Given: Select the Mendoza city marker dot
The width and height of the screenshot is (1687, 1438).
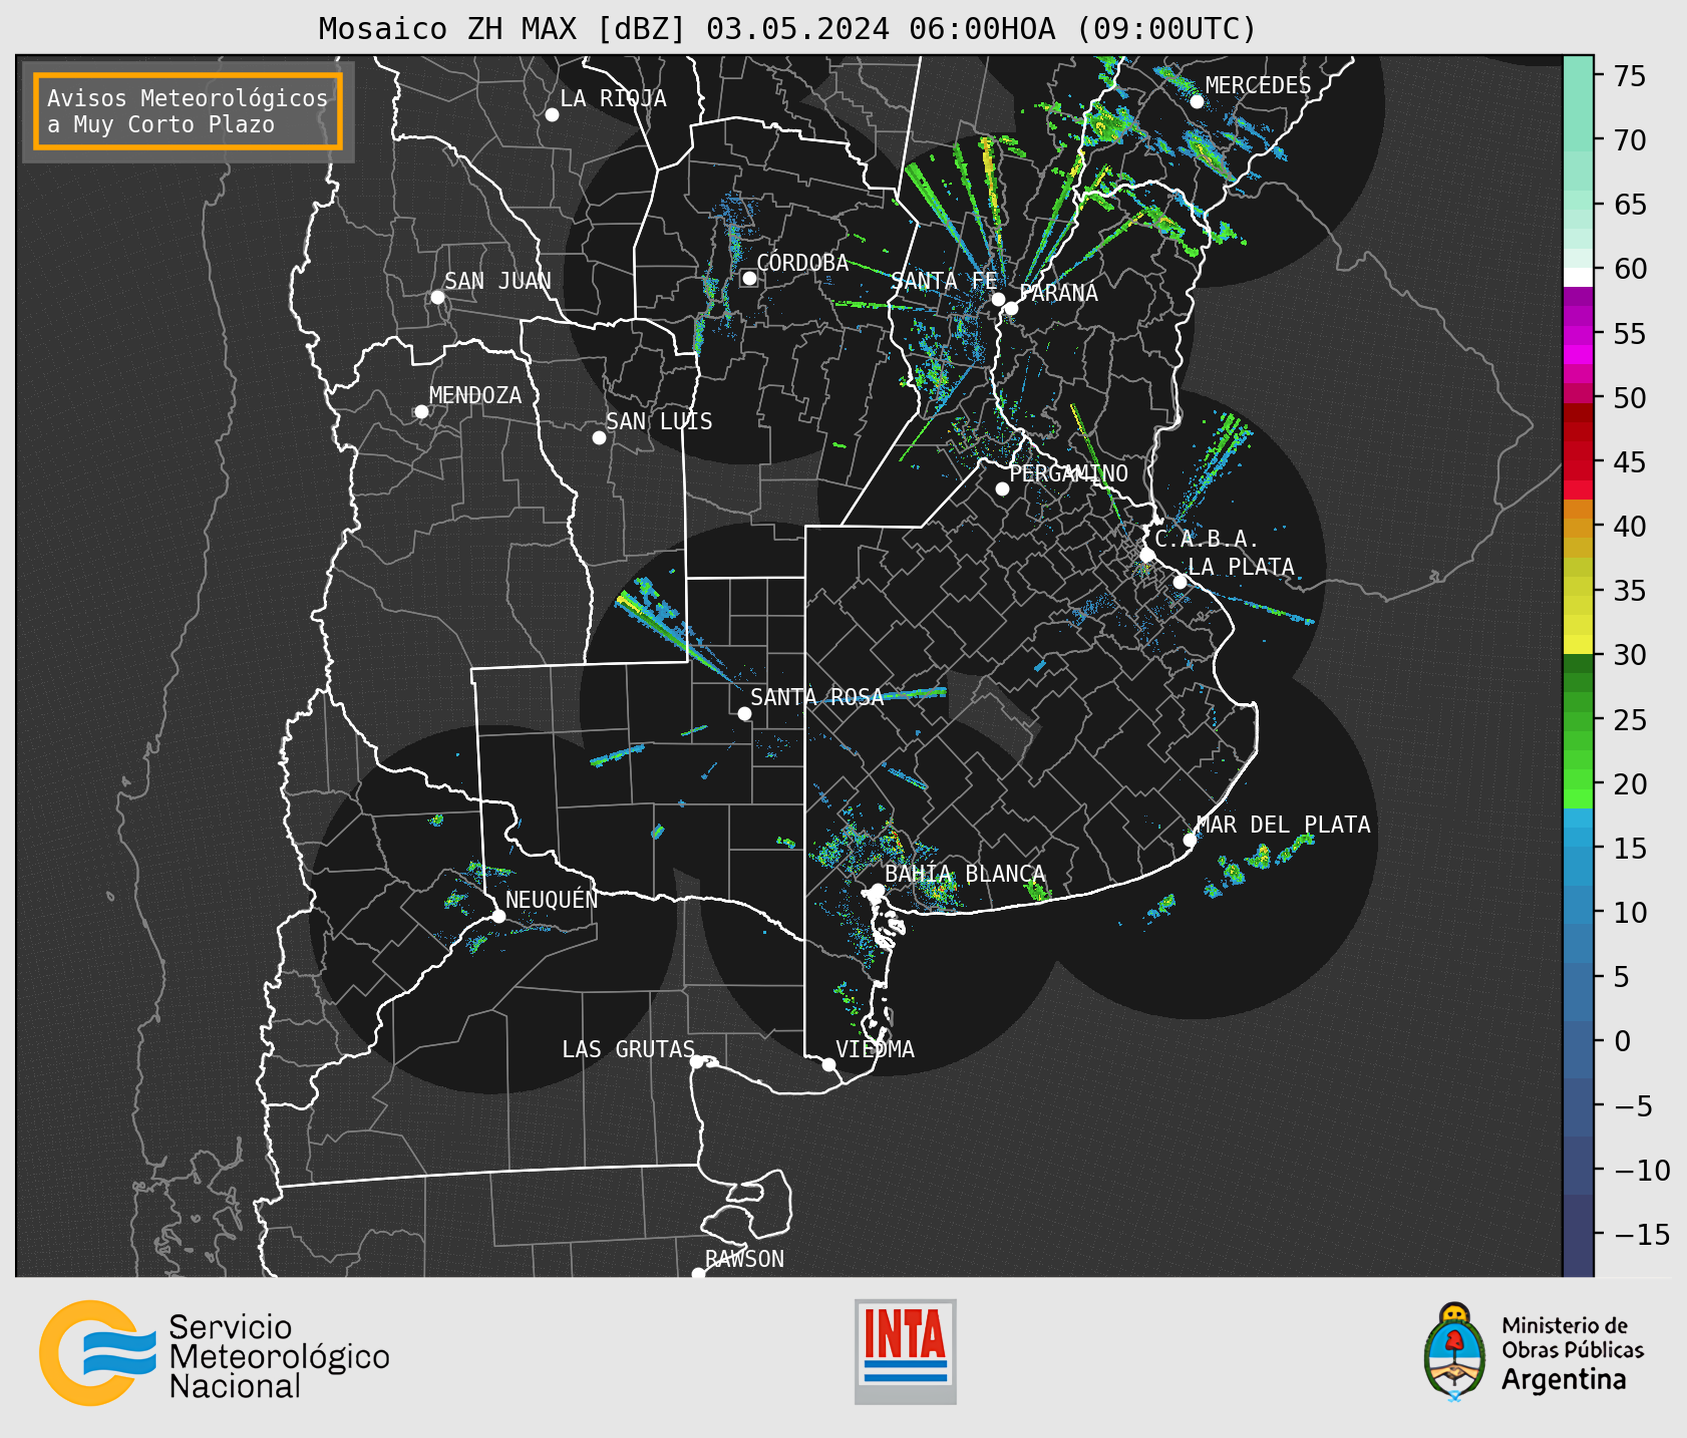Looking at the screenshot, I should [421, 412].
